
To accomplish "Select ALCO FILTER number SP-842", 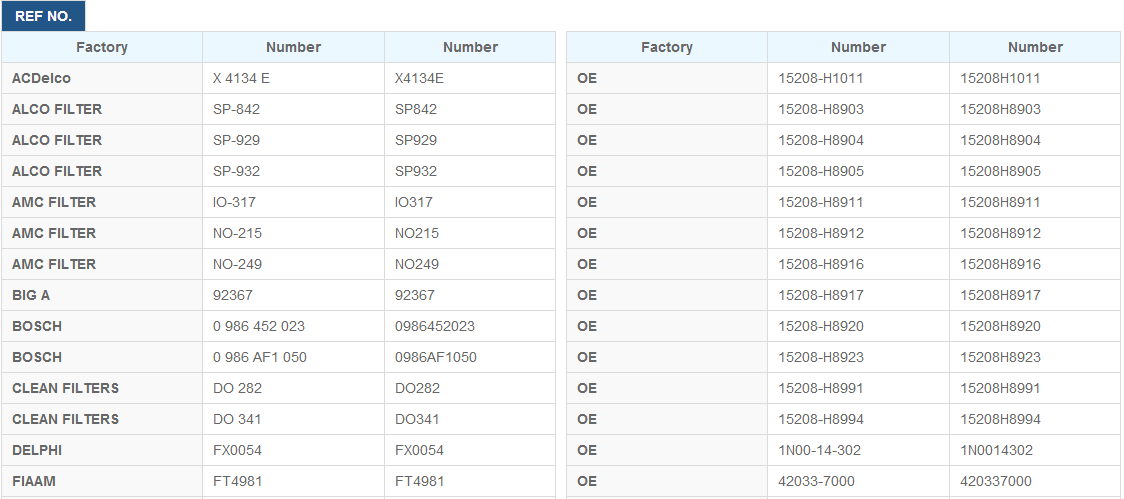I will tap(293, 109).
